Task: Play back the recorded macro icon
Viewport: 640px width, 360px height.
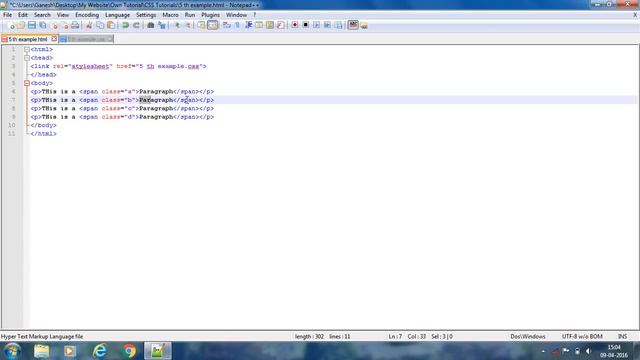Action: point(316,25)
